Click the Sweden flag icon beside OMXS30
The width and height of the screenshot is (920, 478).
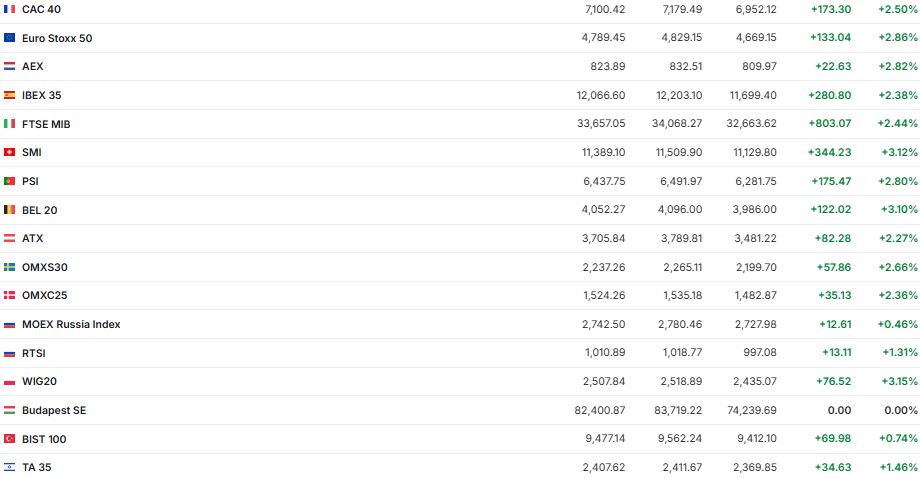[x=10, y=267]
